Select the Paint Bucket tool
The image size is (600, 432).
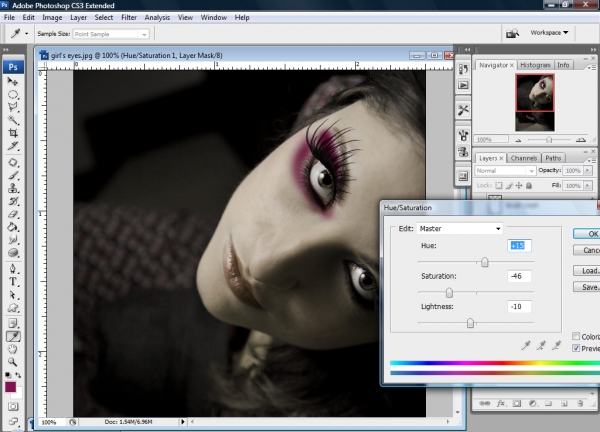[x=13, y=227]
